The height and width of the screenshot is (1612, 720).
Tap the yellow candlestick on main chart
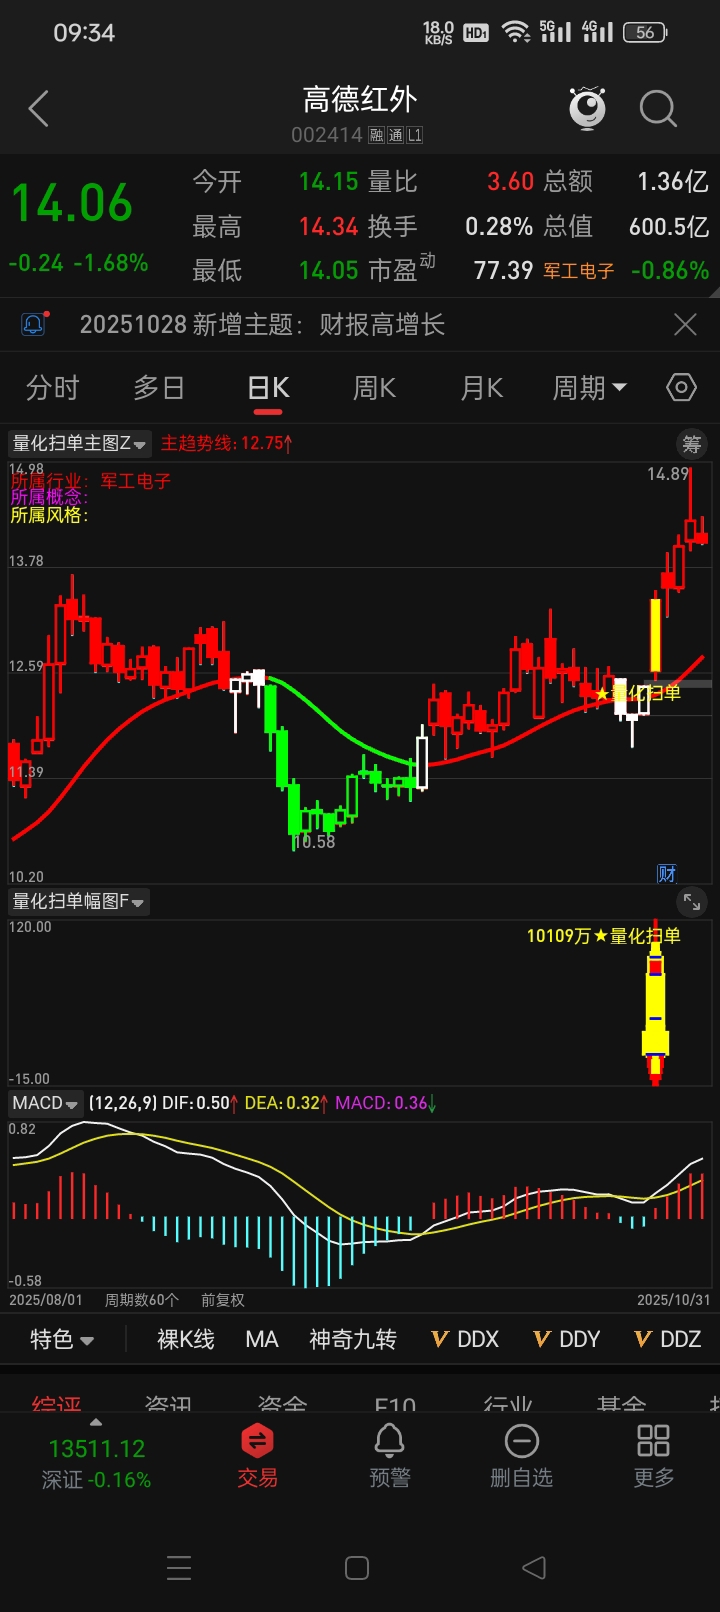click(656, 635)
